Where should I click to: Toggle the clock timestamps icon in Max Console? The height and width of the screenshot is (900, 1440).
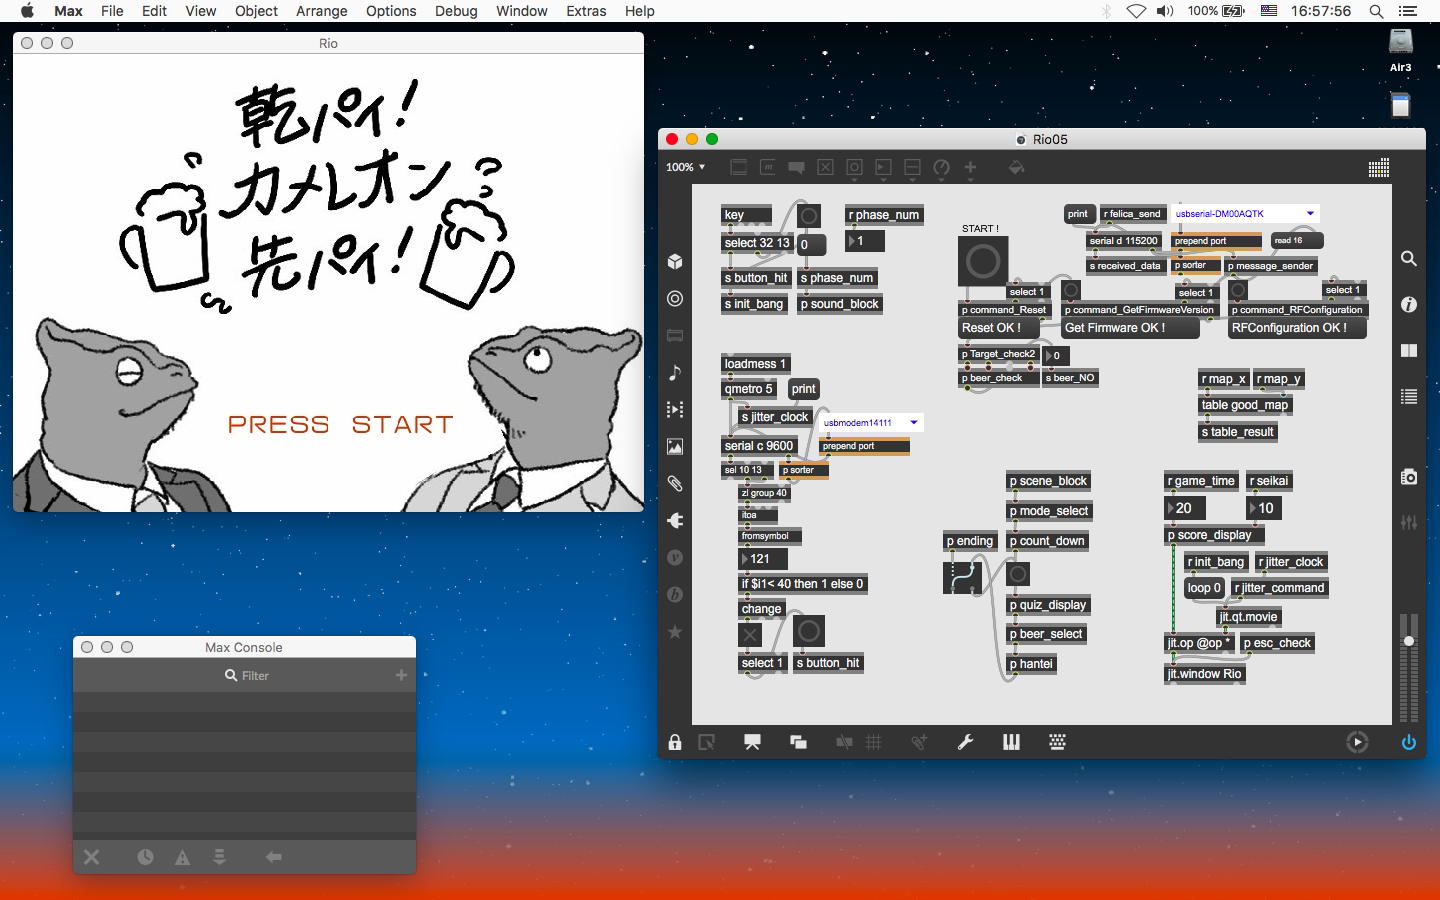pyautogui.click(x=145, y=857)
